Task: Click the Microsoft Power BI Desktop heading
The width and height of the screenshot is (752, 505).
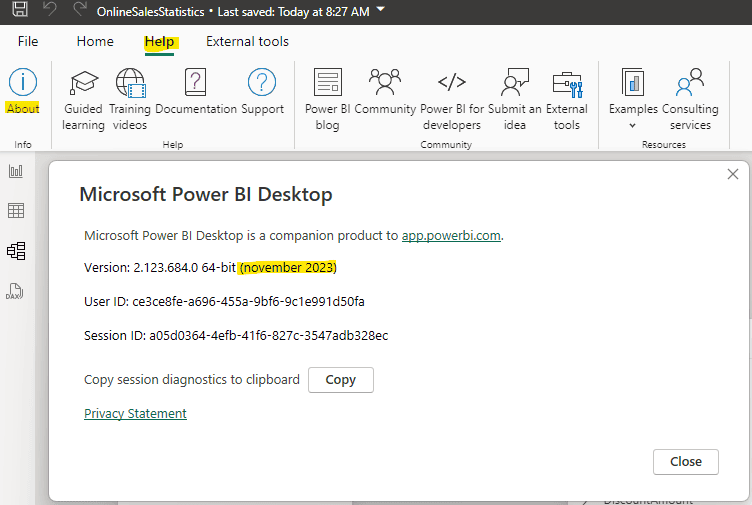Action: (206, 195)
